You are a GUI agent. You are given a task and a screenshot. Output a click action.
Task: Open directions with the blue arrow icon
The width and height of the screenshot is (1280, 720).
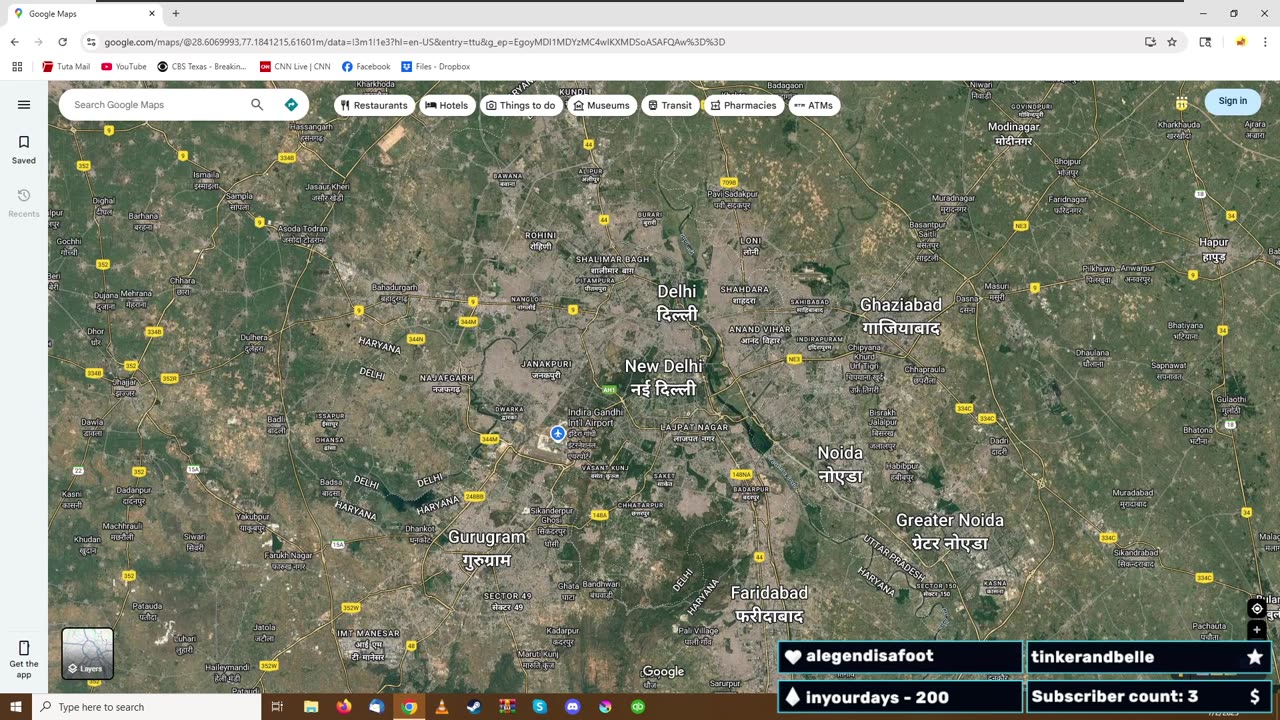291,104
